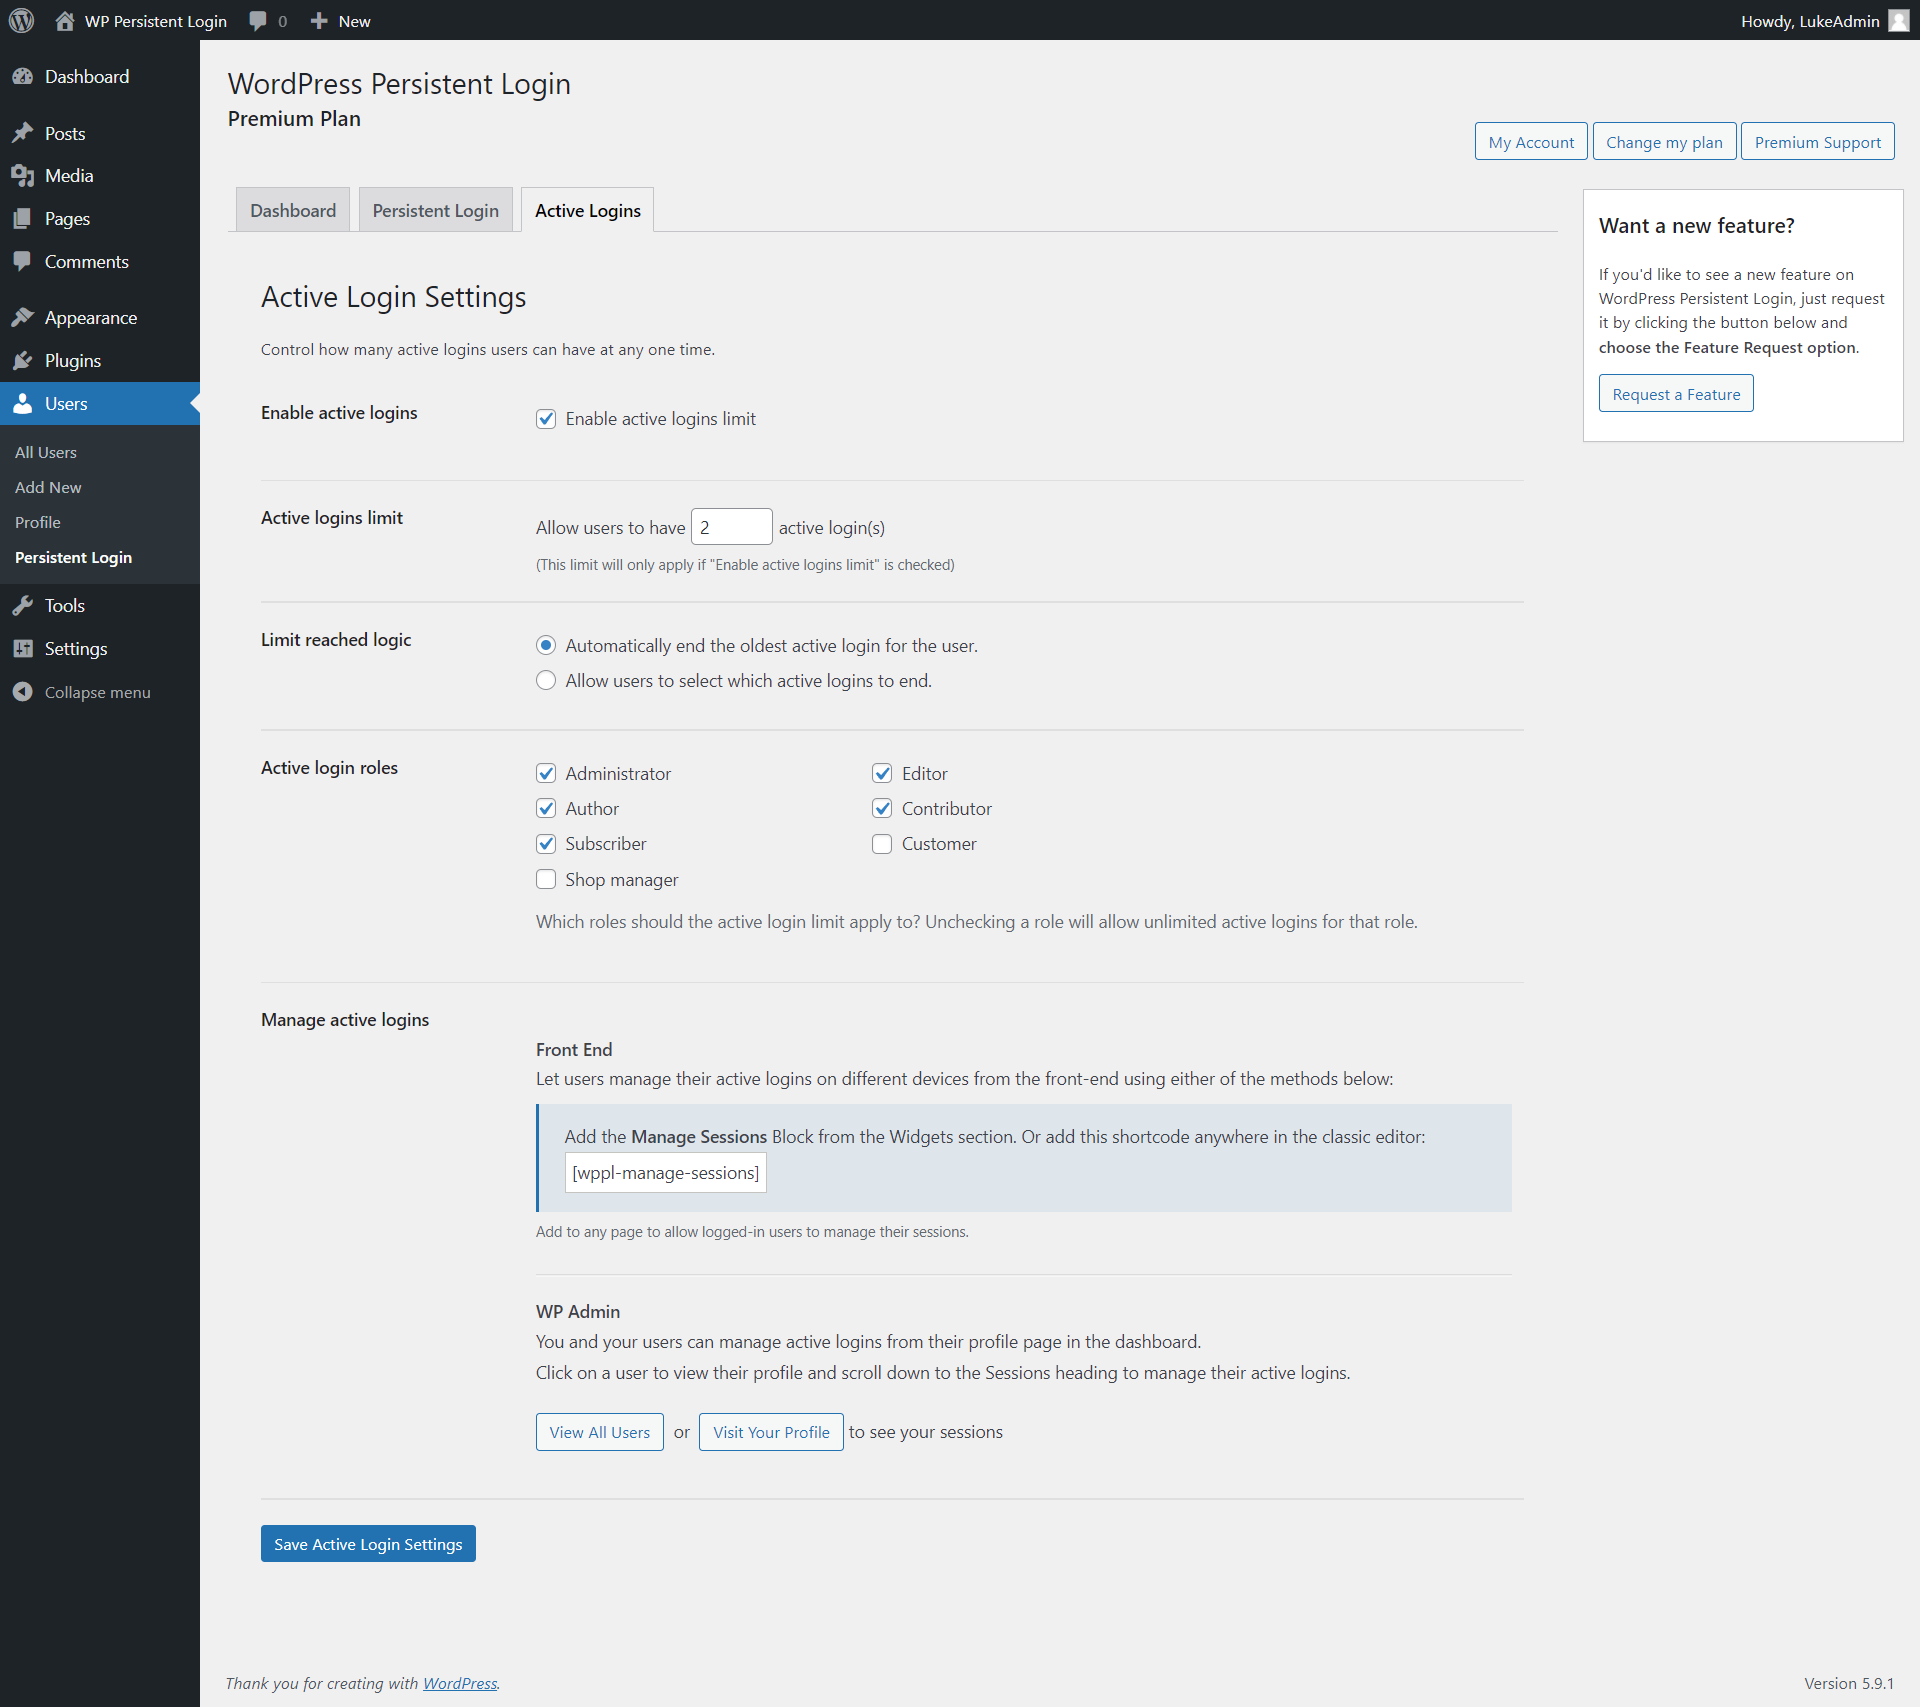Click the Appearance brush icon
1920x1707 pixels.
(x=22, y=318)
